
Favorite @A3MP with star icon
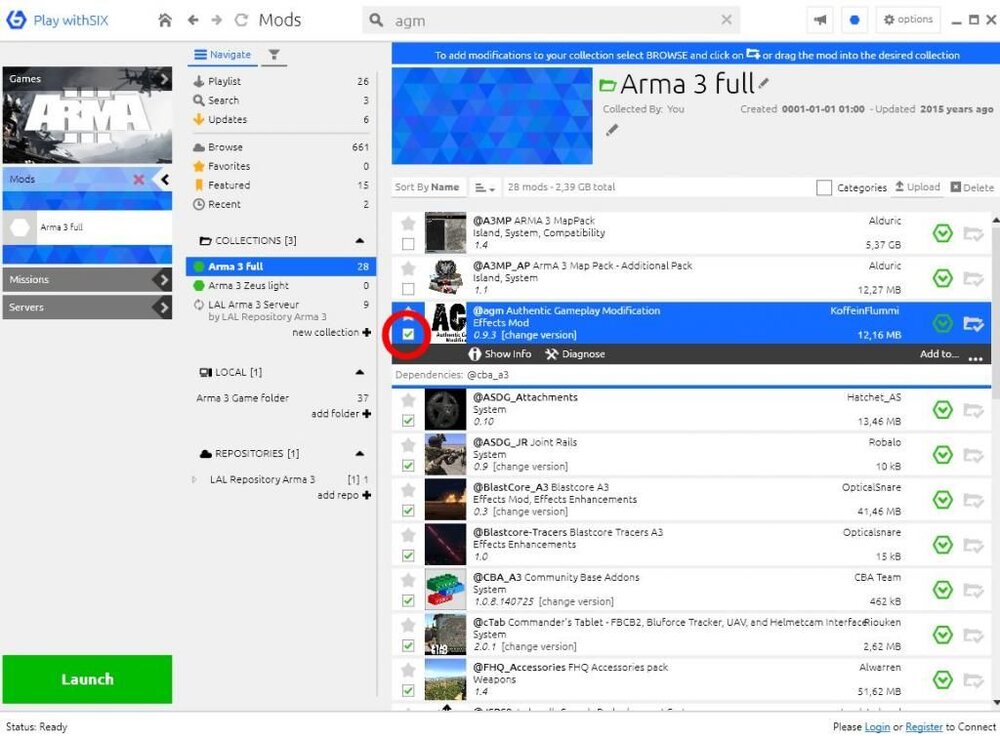point(408,223)
